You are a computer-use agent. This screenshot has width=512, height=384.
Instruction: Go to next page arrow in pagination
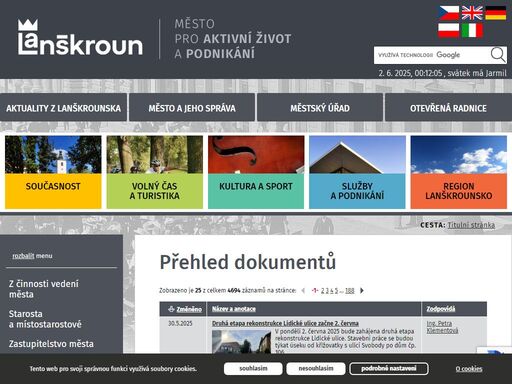tap(362, 291)
